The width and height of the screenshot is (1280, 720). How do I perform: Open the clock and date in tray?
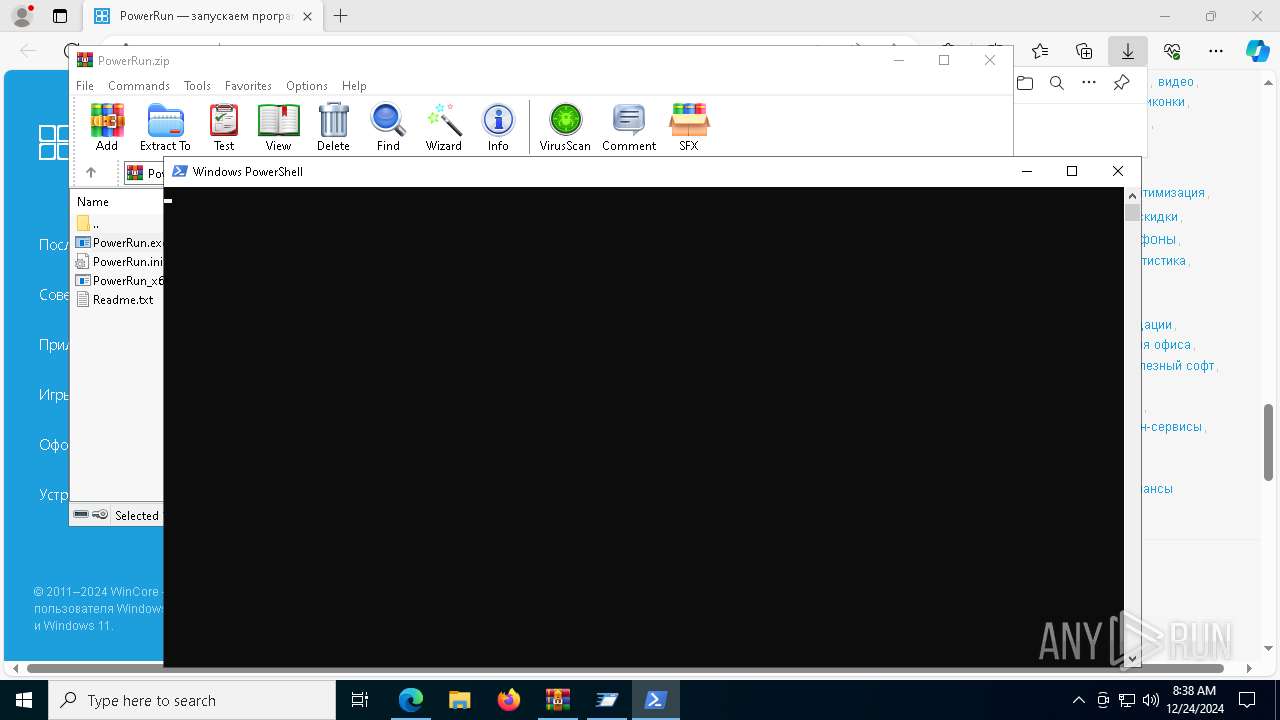[1193, 700]
